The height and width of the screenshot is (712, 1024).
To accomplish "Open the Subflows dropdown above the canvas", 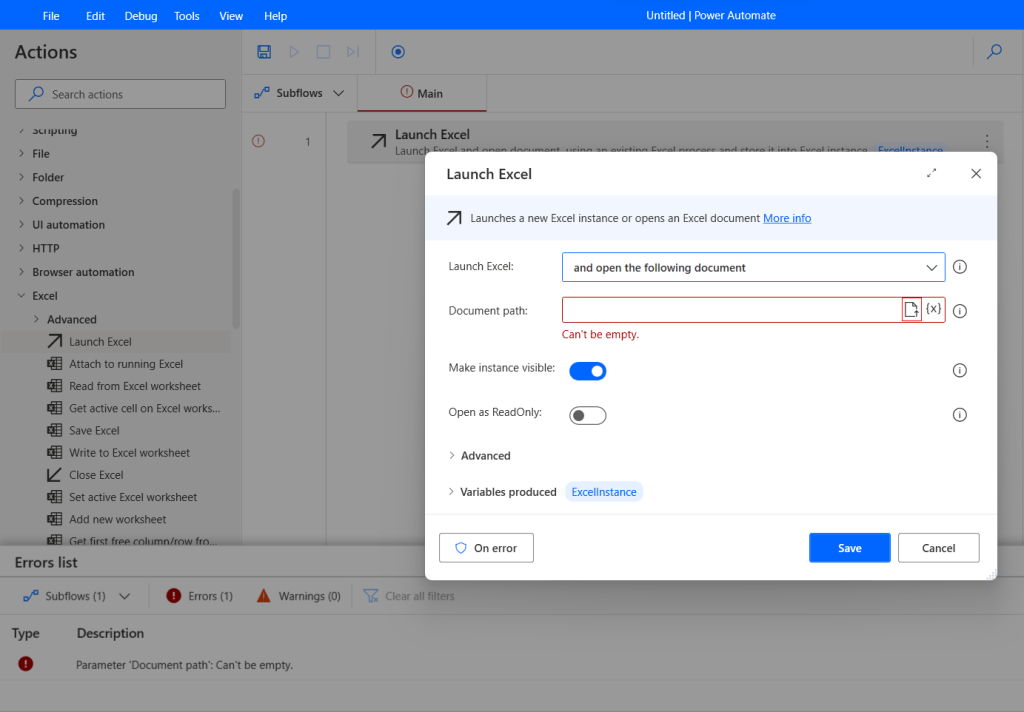I will point(299,93).
